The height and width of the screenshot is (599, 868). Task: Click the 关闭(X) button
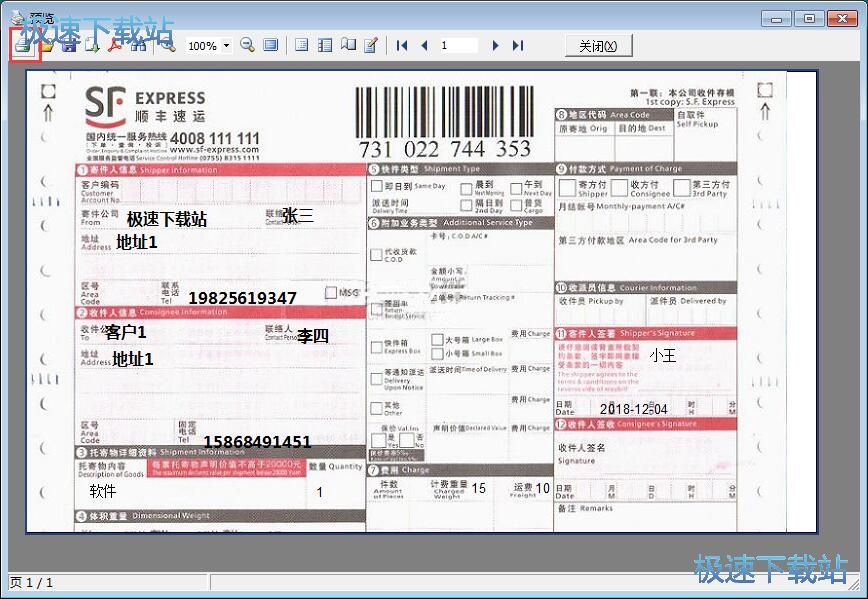point(598,46)
